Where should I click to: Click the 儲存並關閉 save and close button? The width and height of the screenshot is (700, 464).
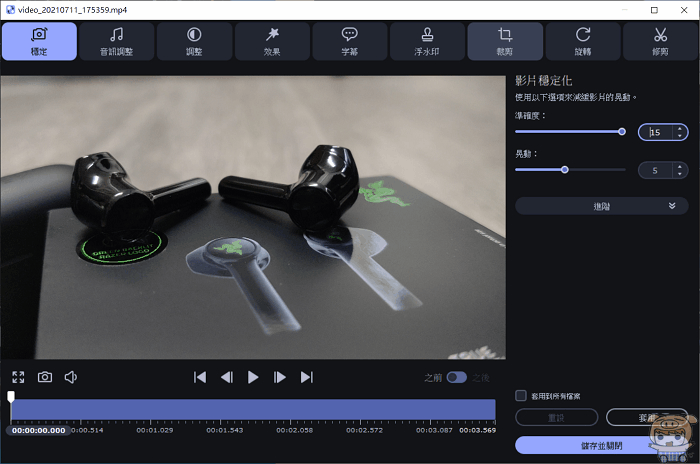(601, 445)
